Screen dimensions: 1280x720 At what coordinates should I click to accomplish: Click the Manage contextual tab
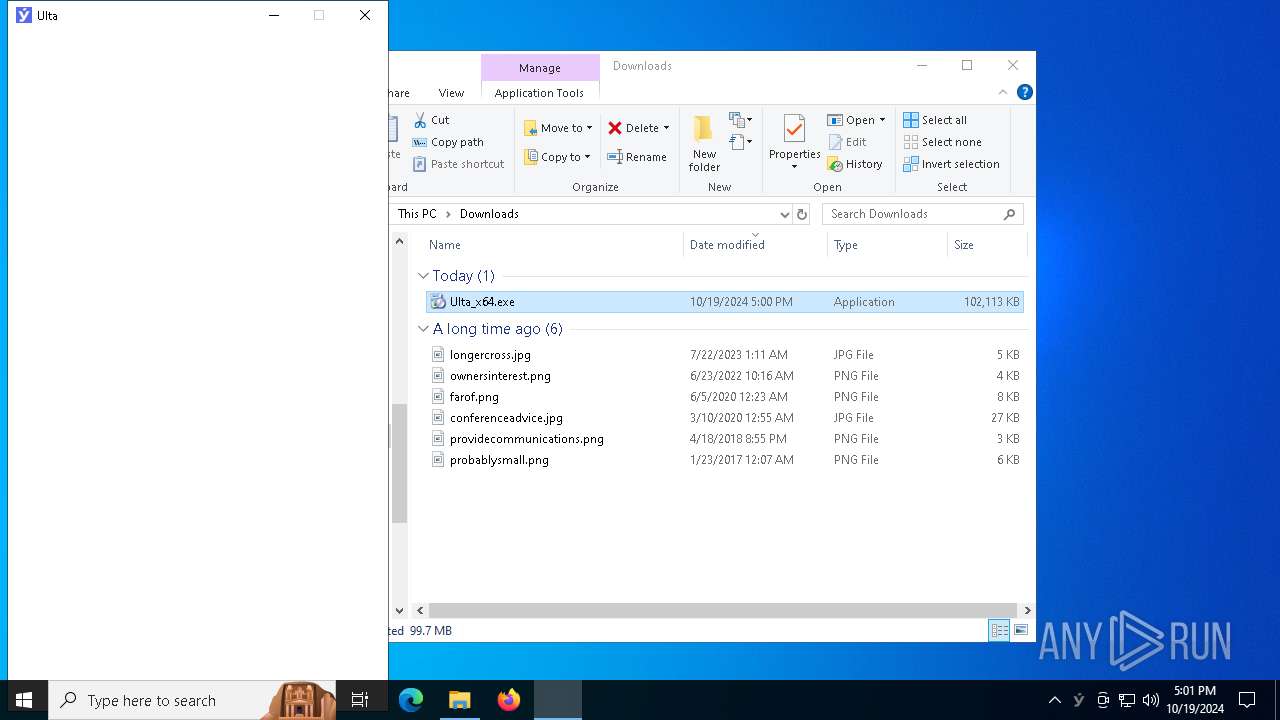[x=540, y=68]
